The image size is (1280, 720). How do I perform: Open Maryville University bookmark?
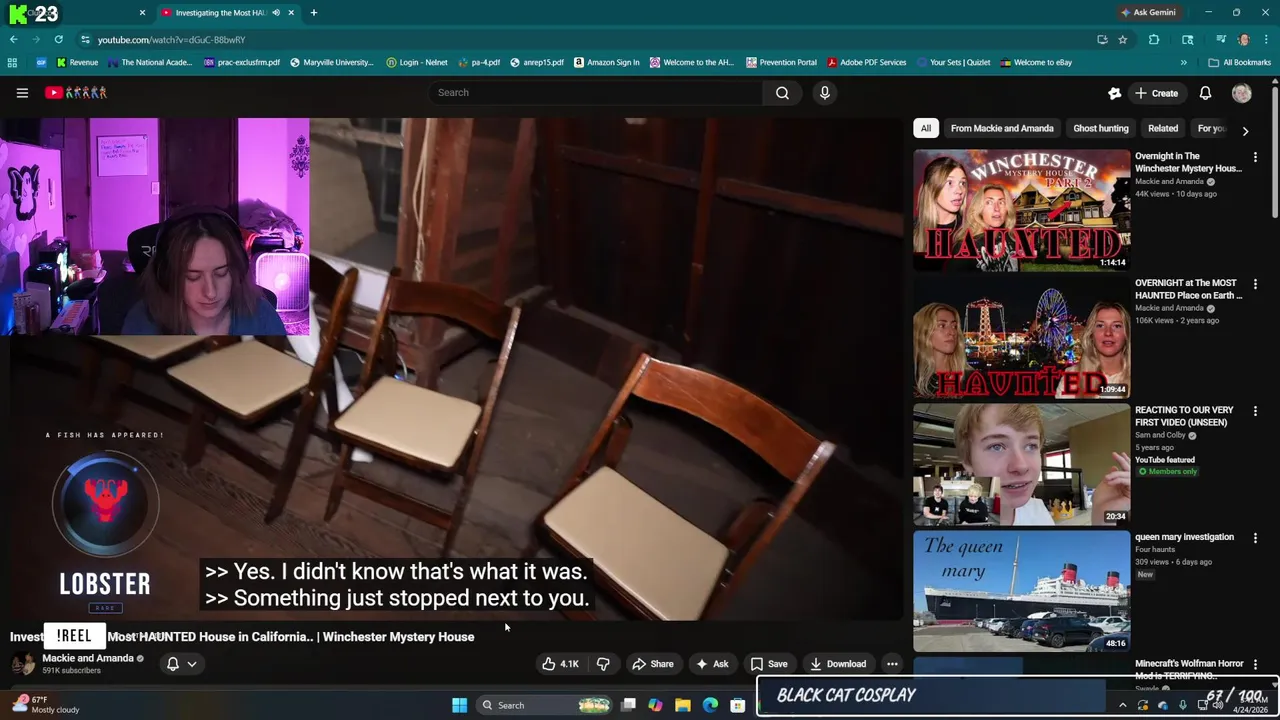tap(331, 62)
